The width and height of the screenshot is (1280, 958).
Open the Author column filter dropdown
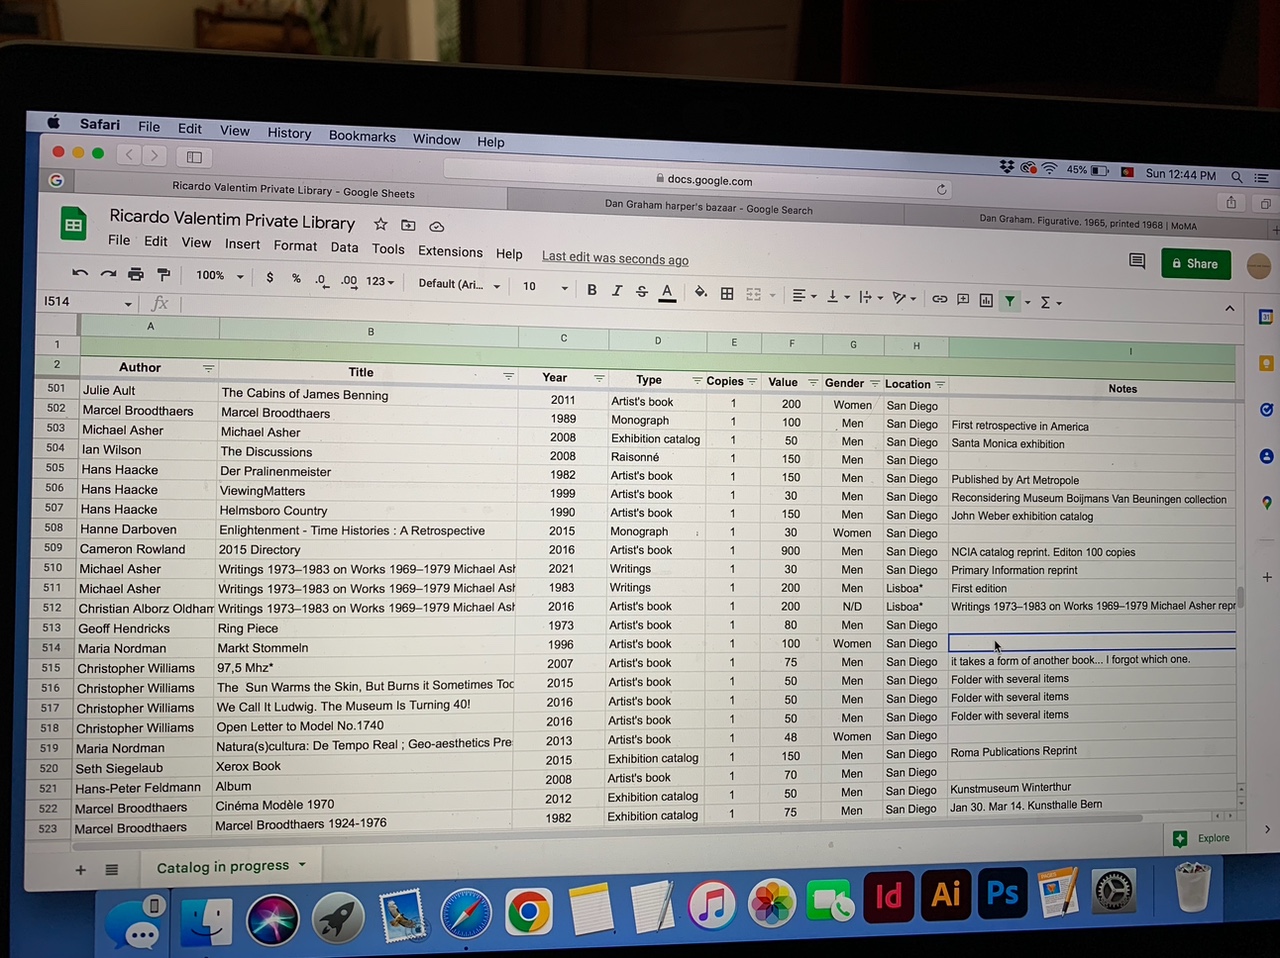tap(208, 369)
